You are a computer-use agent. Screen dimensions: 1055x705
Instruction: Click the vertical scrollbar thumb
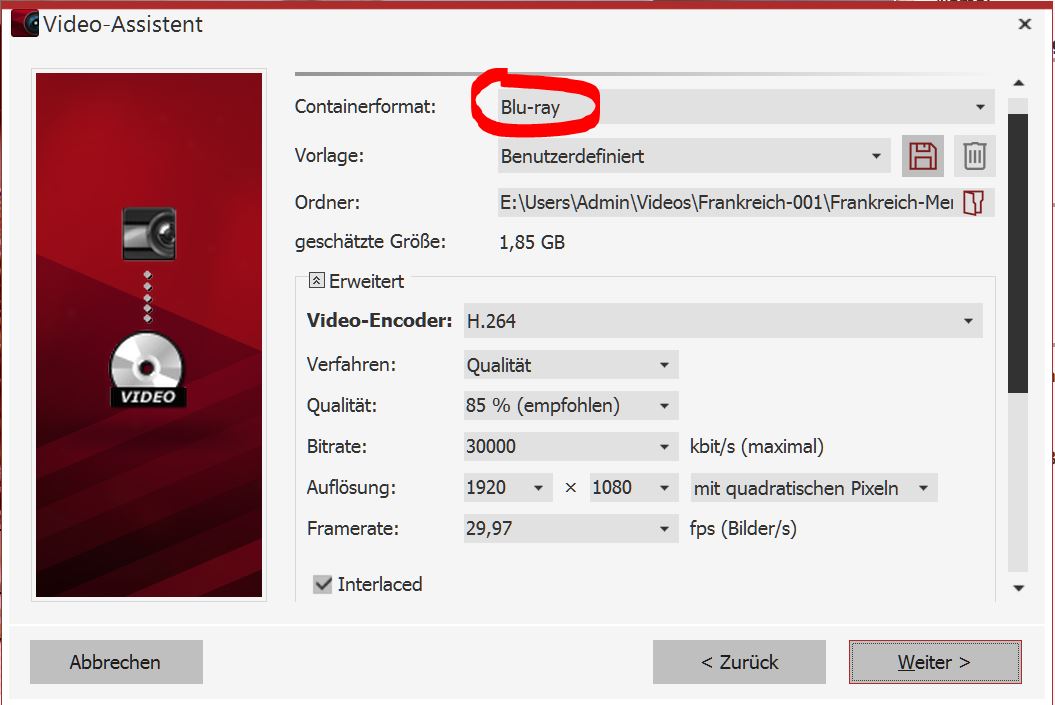(1018, 253)
